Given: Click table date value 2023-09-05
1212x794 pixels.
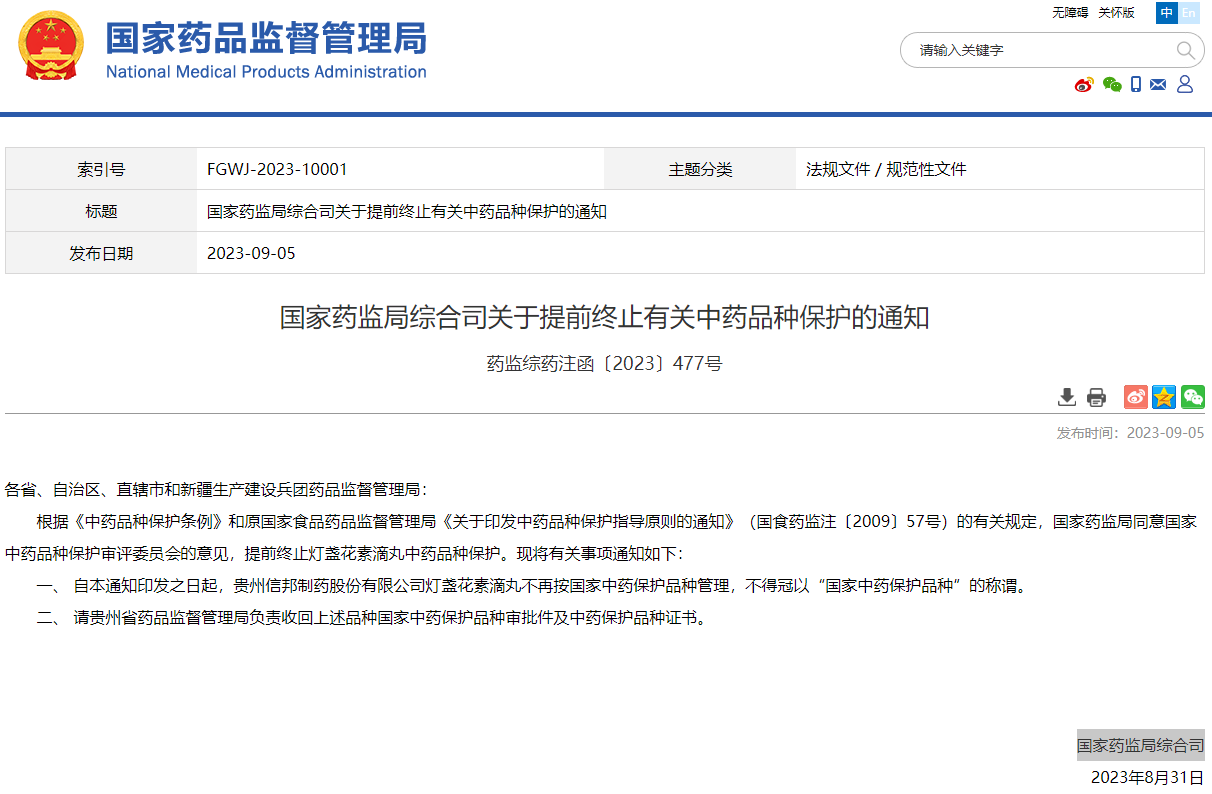Looking at the screenshot, I should pyautogui.click(x=251, y=254).
